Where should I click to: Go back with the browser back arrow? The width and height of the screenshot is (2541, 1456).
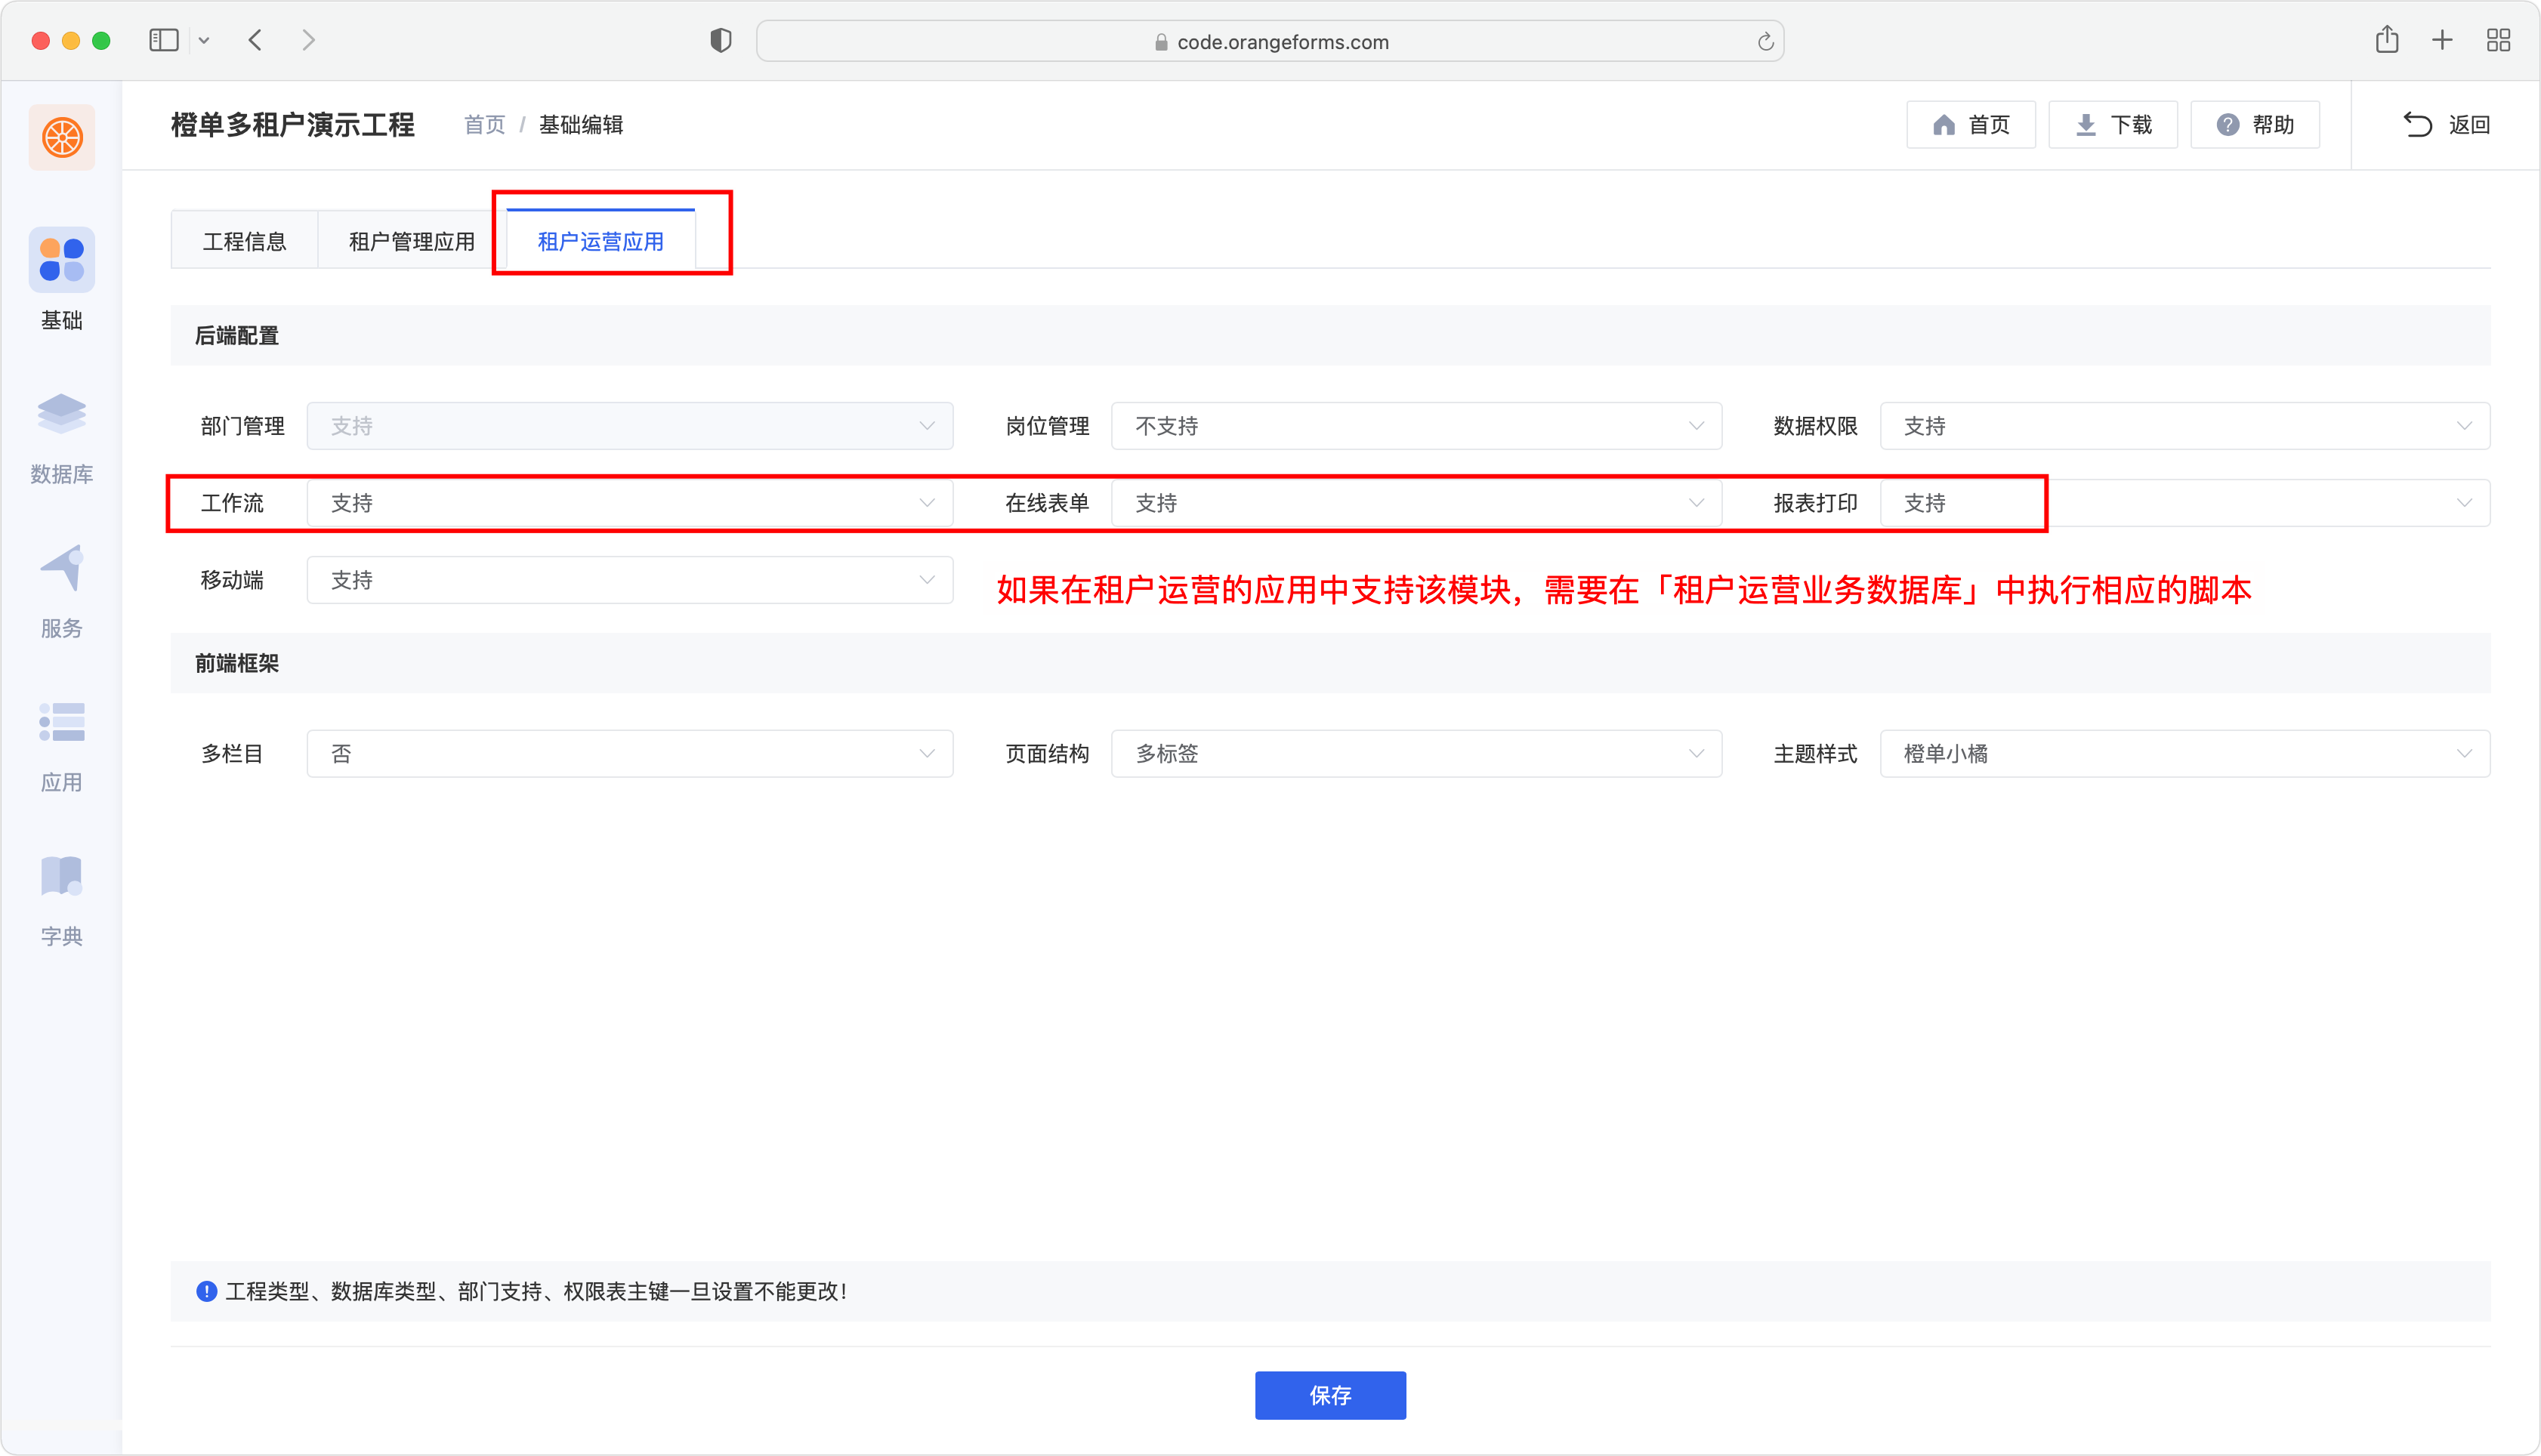coord(255,40)
